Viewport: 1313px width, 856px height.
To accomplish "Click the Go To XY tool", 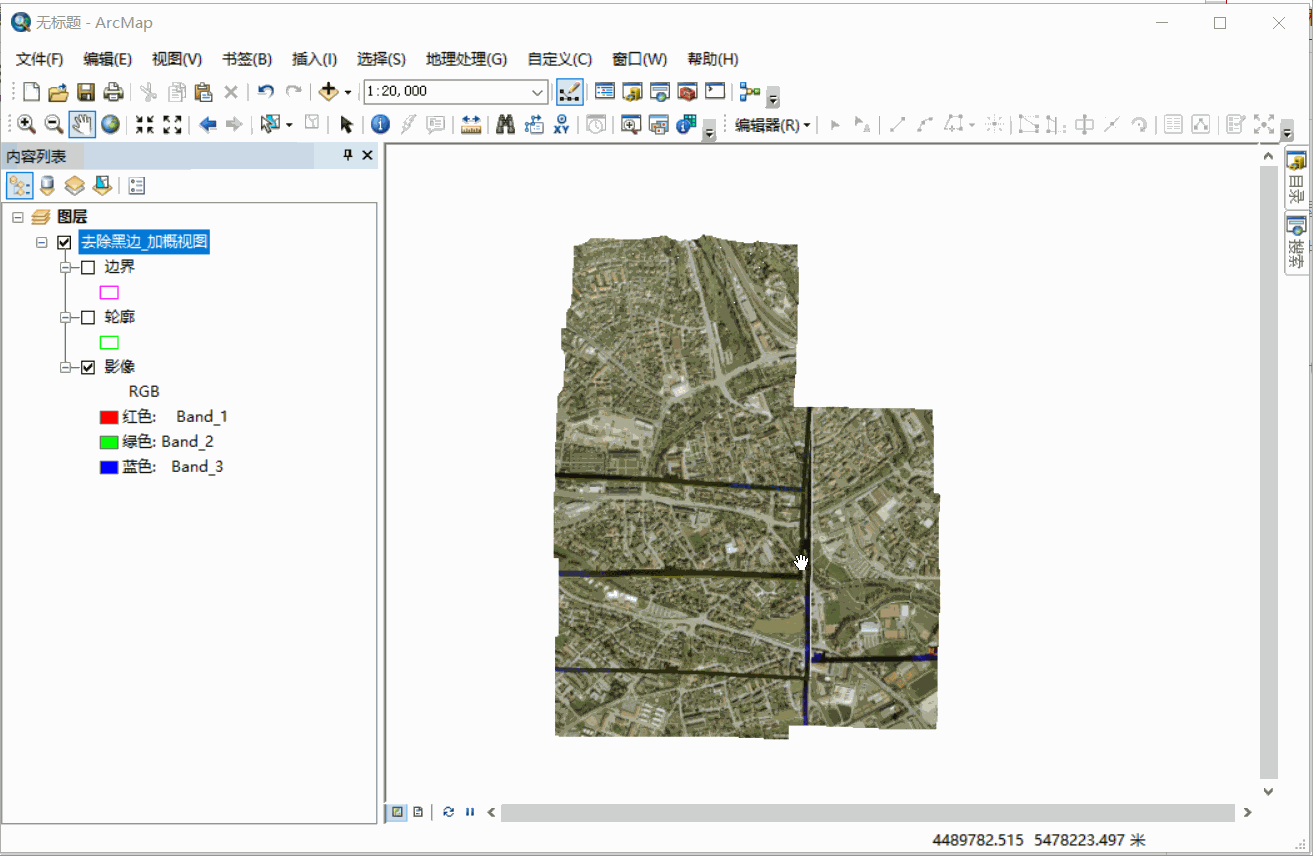I will (x=561, y=124).
